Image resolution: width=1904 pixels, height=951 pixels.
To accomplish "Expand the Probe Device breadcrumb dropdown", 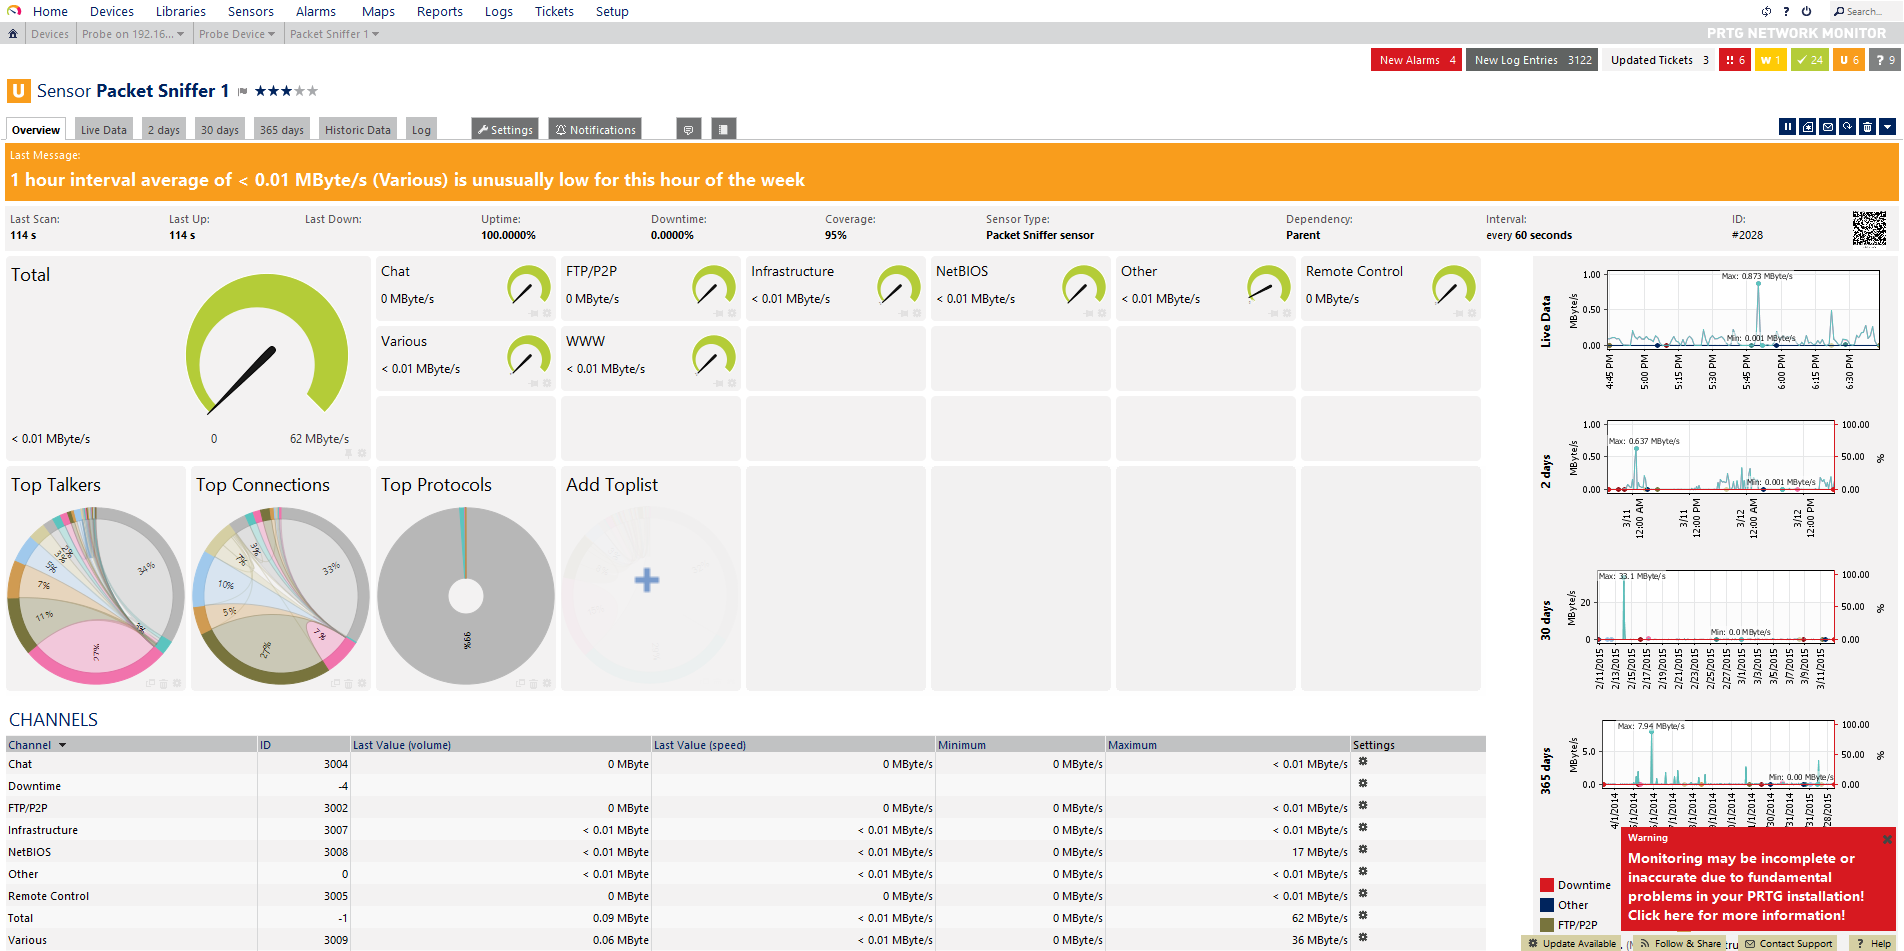I will point(271,34).
